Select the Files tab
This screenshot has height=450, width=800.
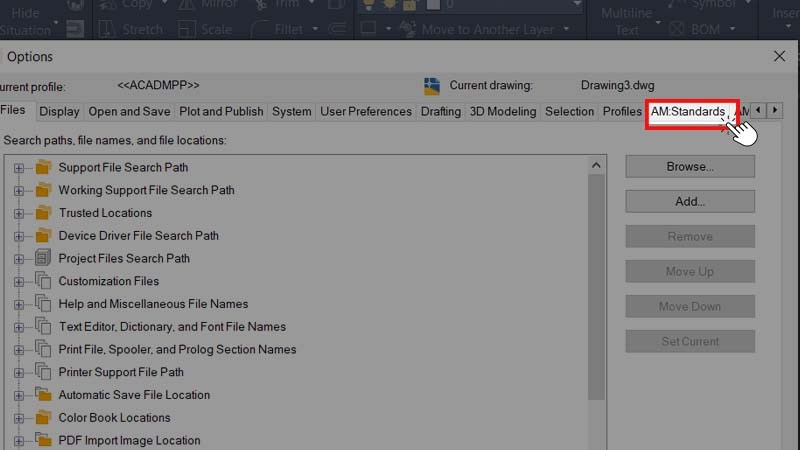point(13,110)
